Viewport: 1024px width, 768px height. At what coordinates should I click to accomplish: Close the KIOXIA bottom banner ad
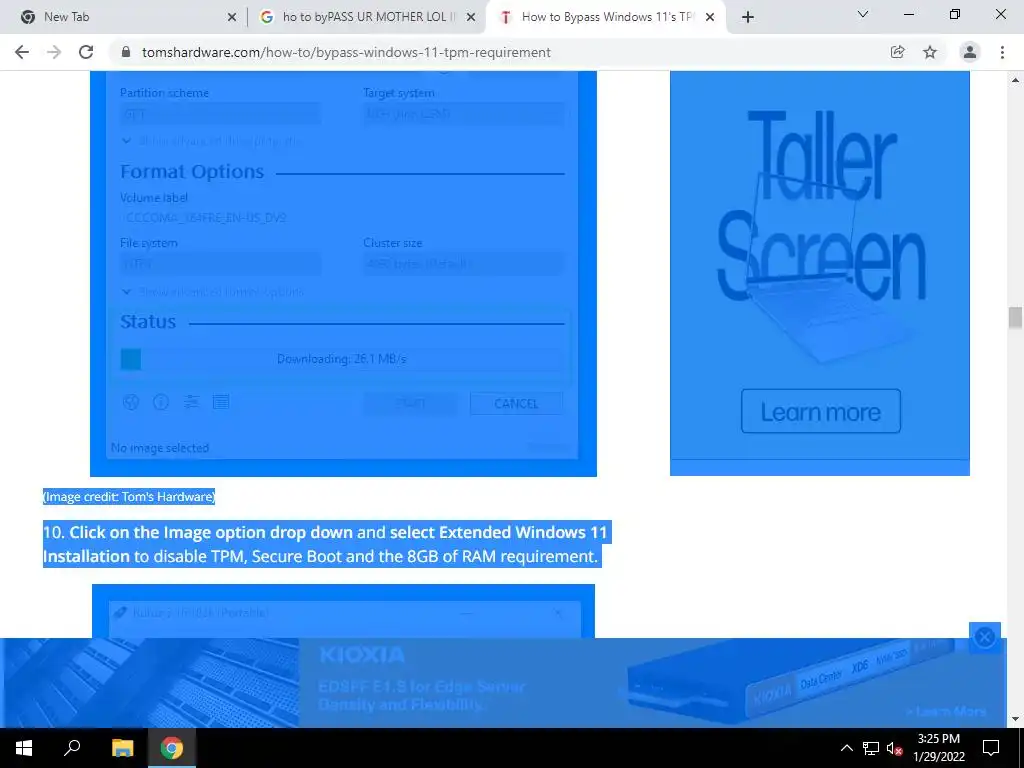[985, 636]
